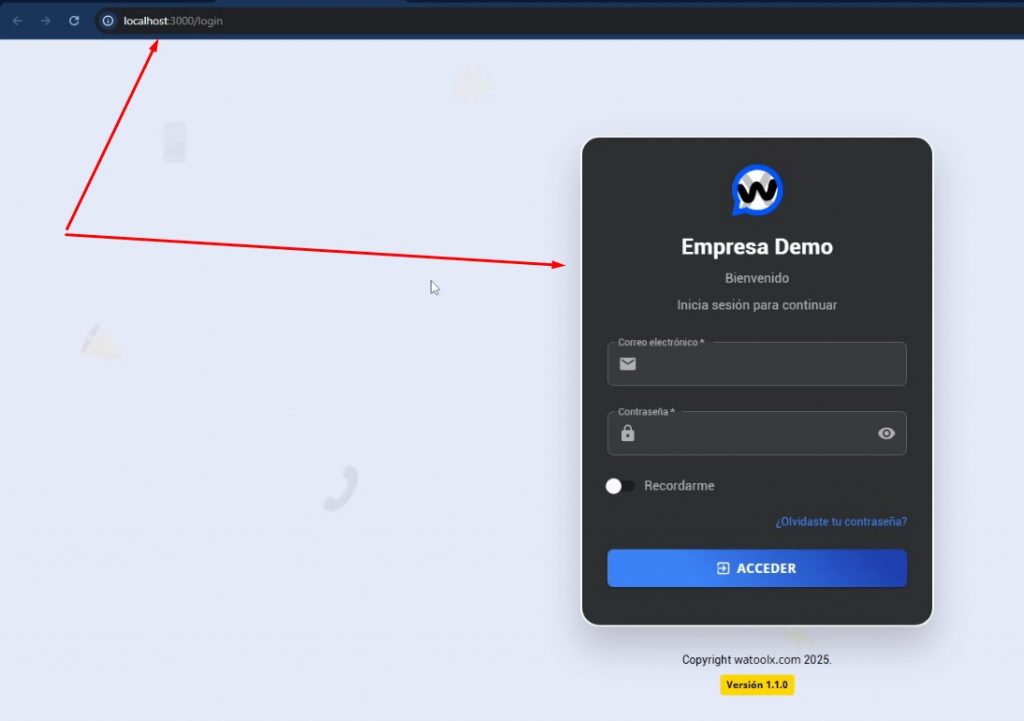
Task: Click the yellow Versión 1.1.0 badge
Action: 757,685
